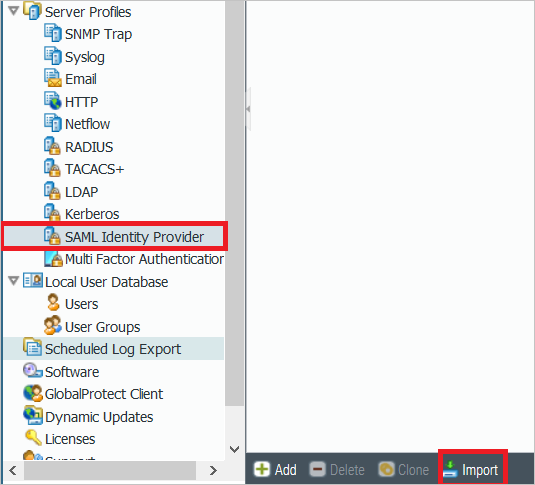
Task: Click the Import button text
Action: click(x=480, y=470)
